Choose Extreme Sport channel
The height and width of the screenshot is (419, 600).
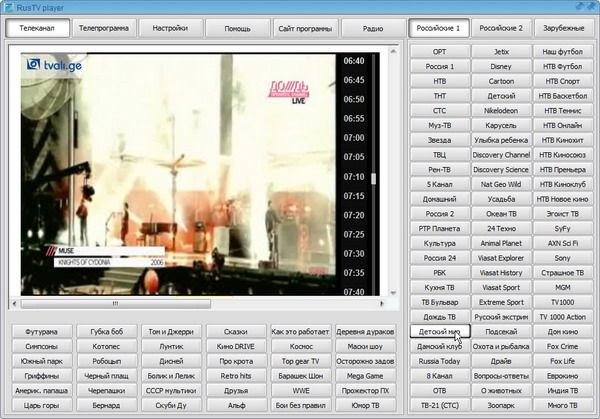501,302
